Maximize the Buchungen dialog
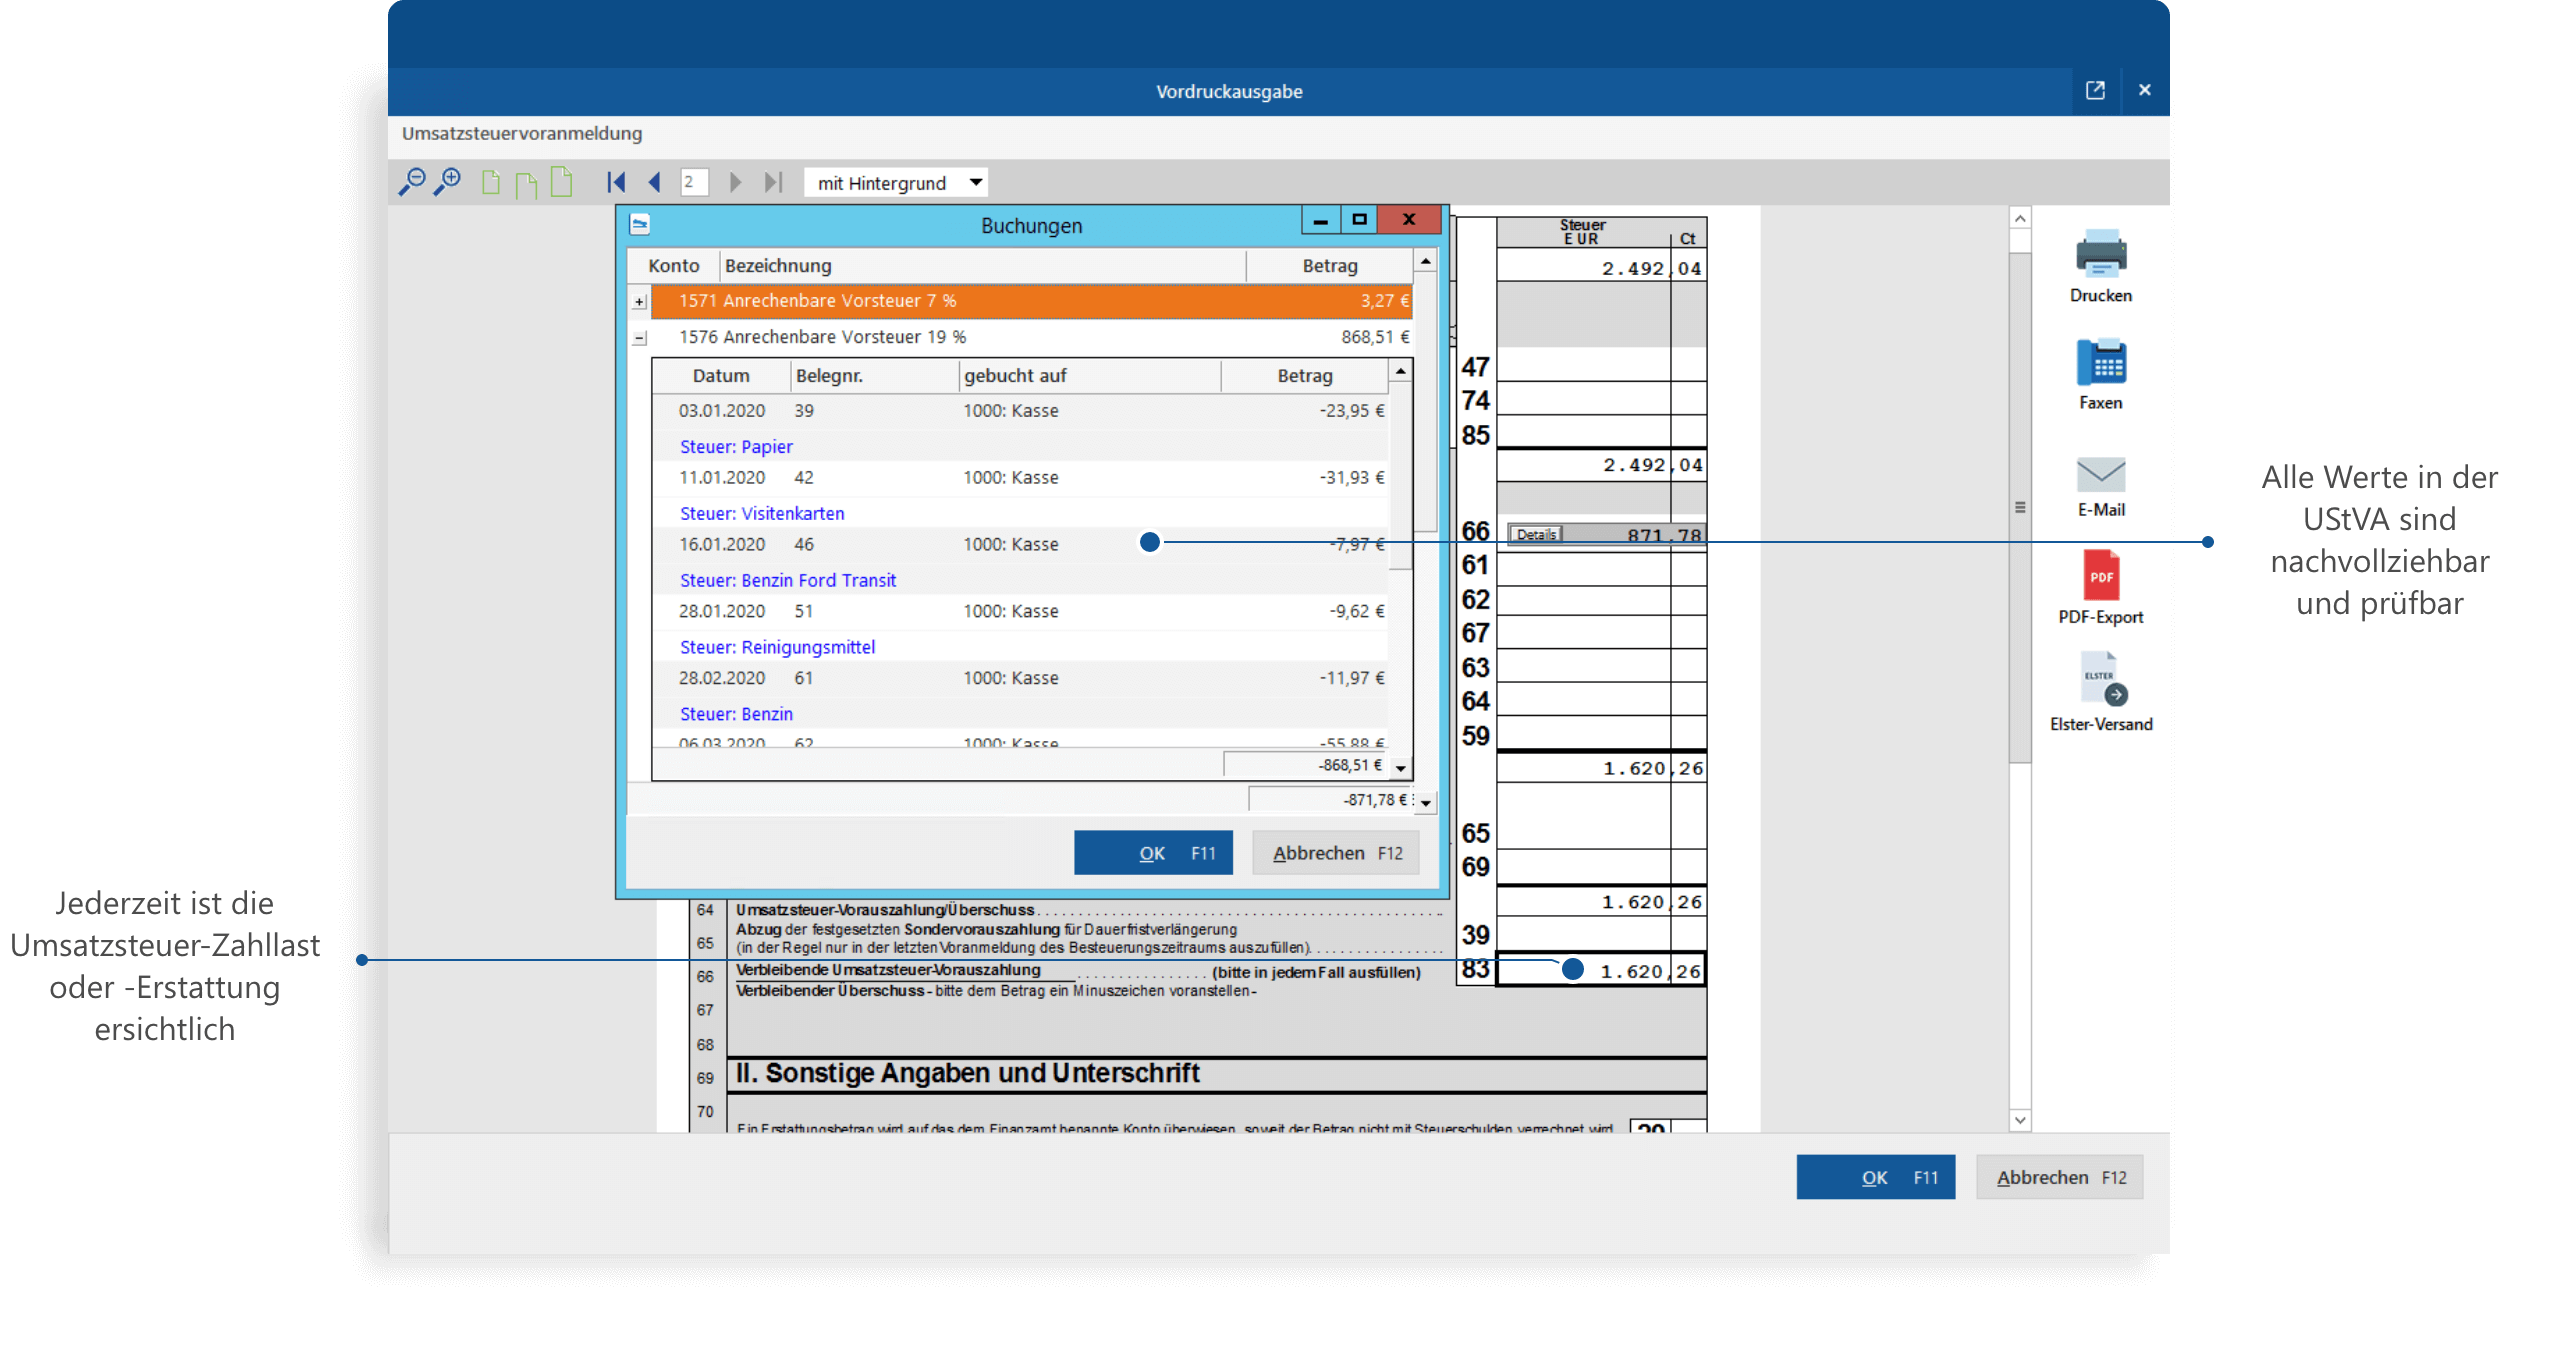Screen dimensions: 2560x1366 (1358, 220)
